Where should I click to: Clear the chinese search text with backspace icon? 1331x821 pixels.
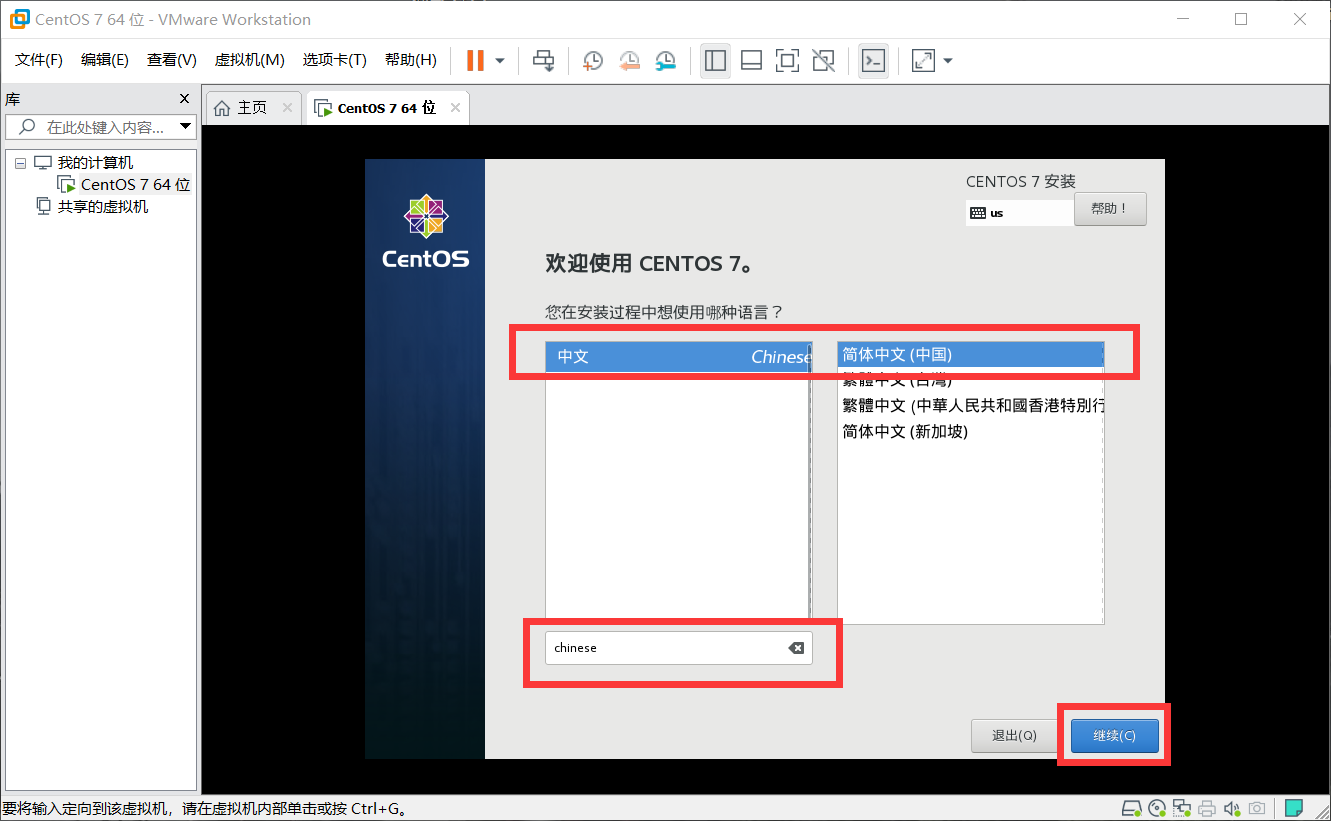coord(796,648)
